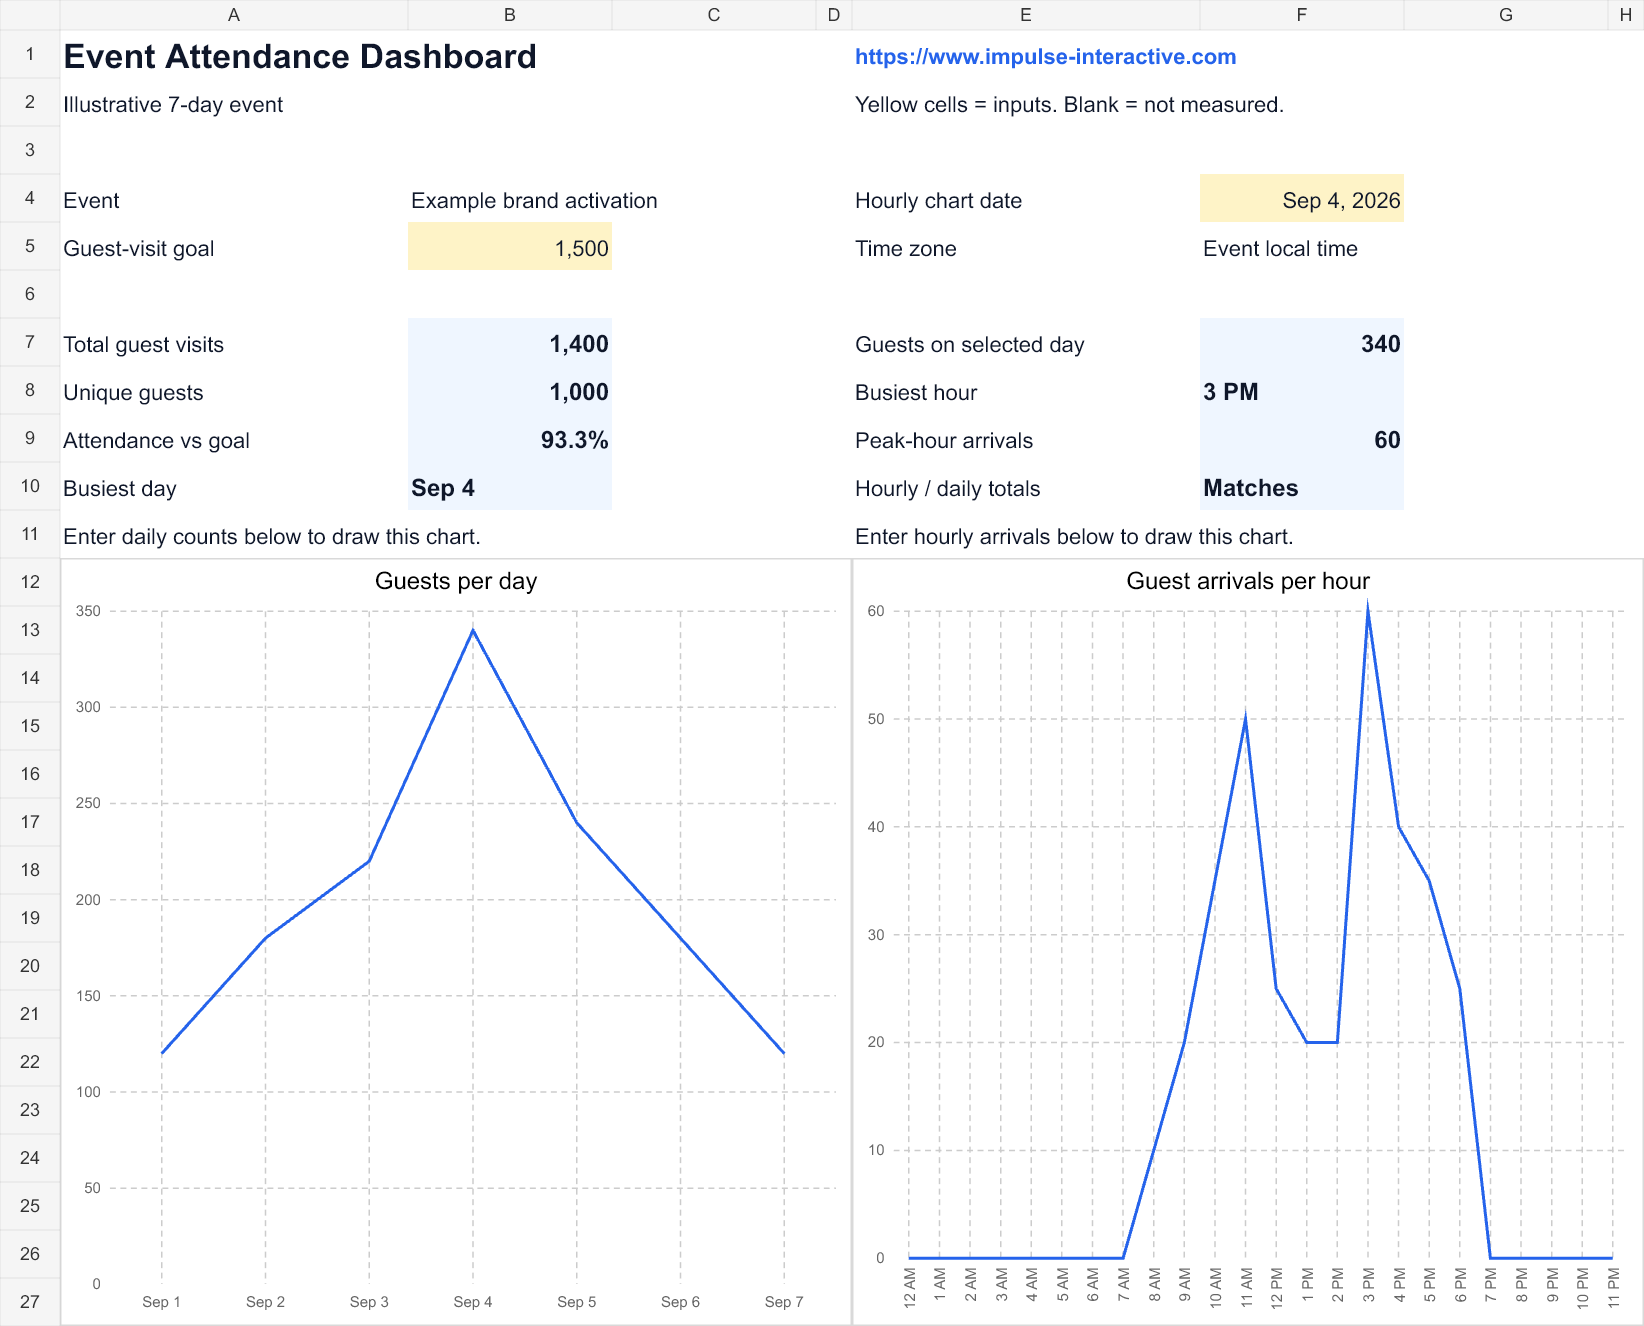1644x1326 pixels.
Task: Select column A header
Action: [x=234, y=15]
